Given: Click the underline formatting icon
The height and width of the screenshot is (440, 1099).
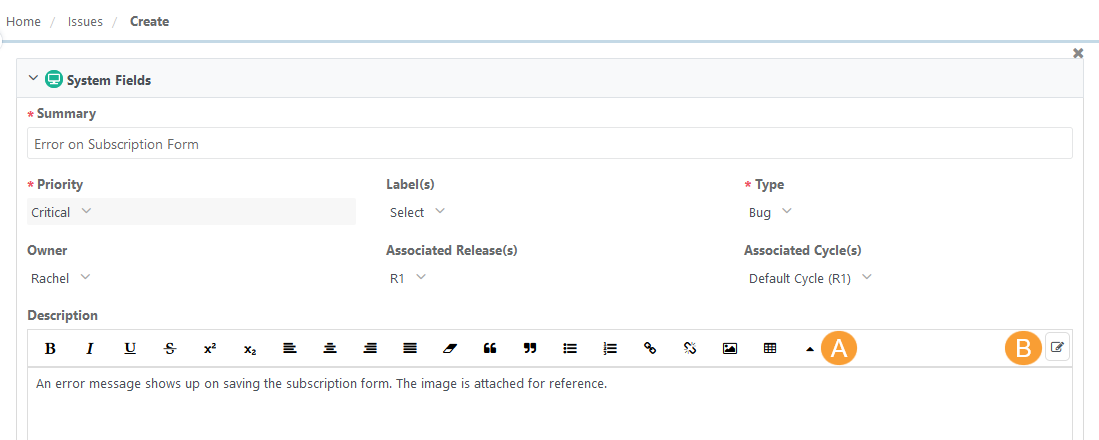Looking at the screenshot, I should point(130,348).
